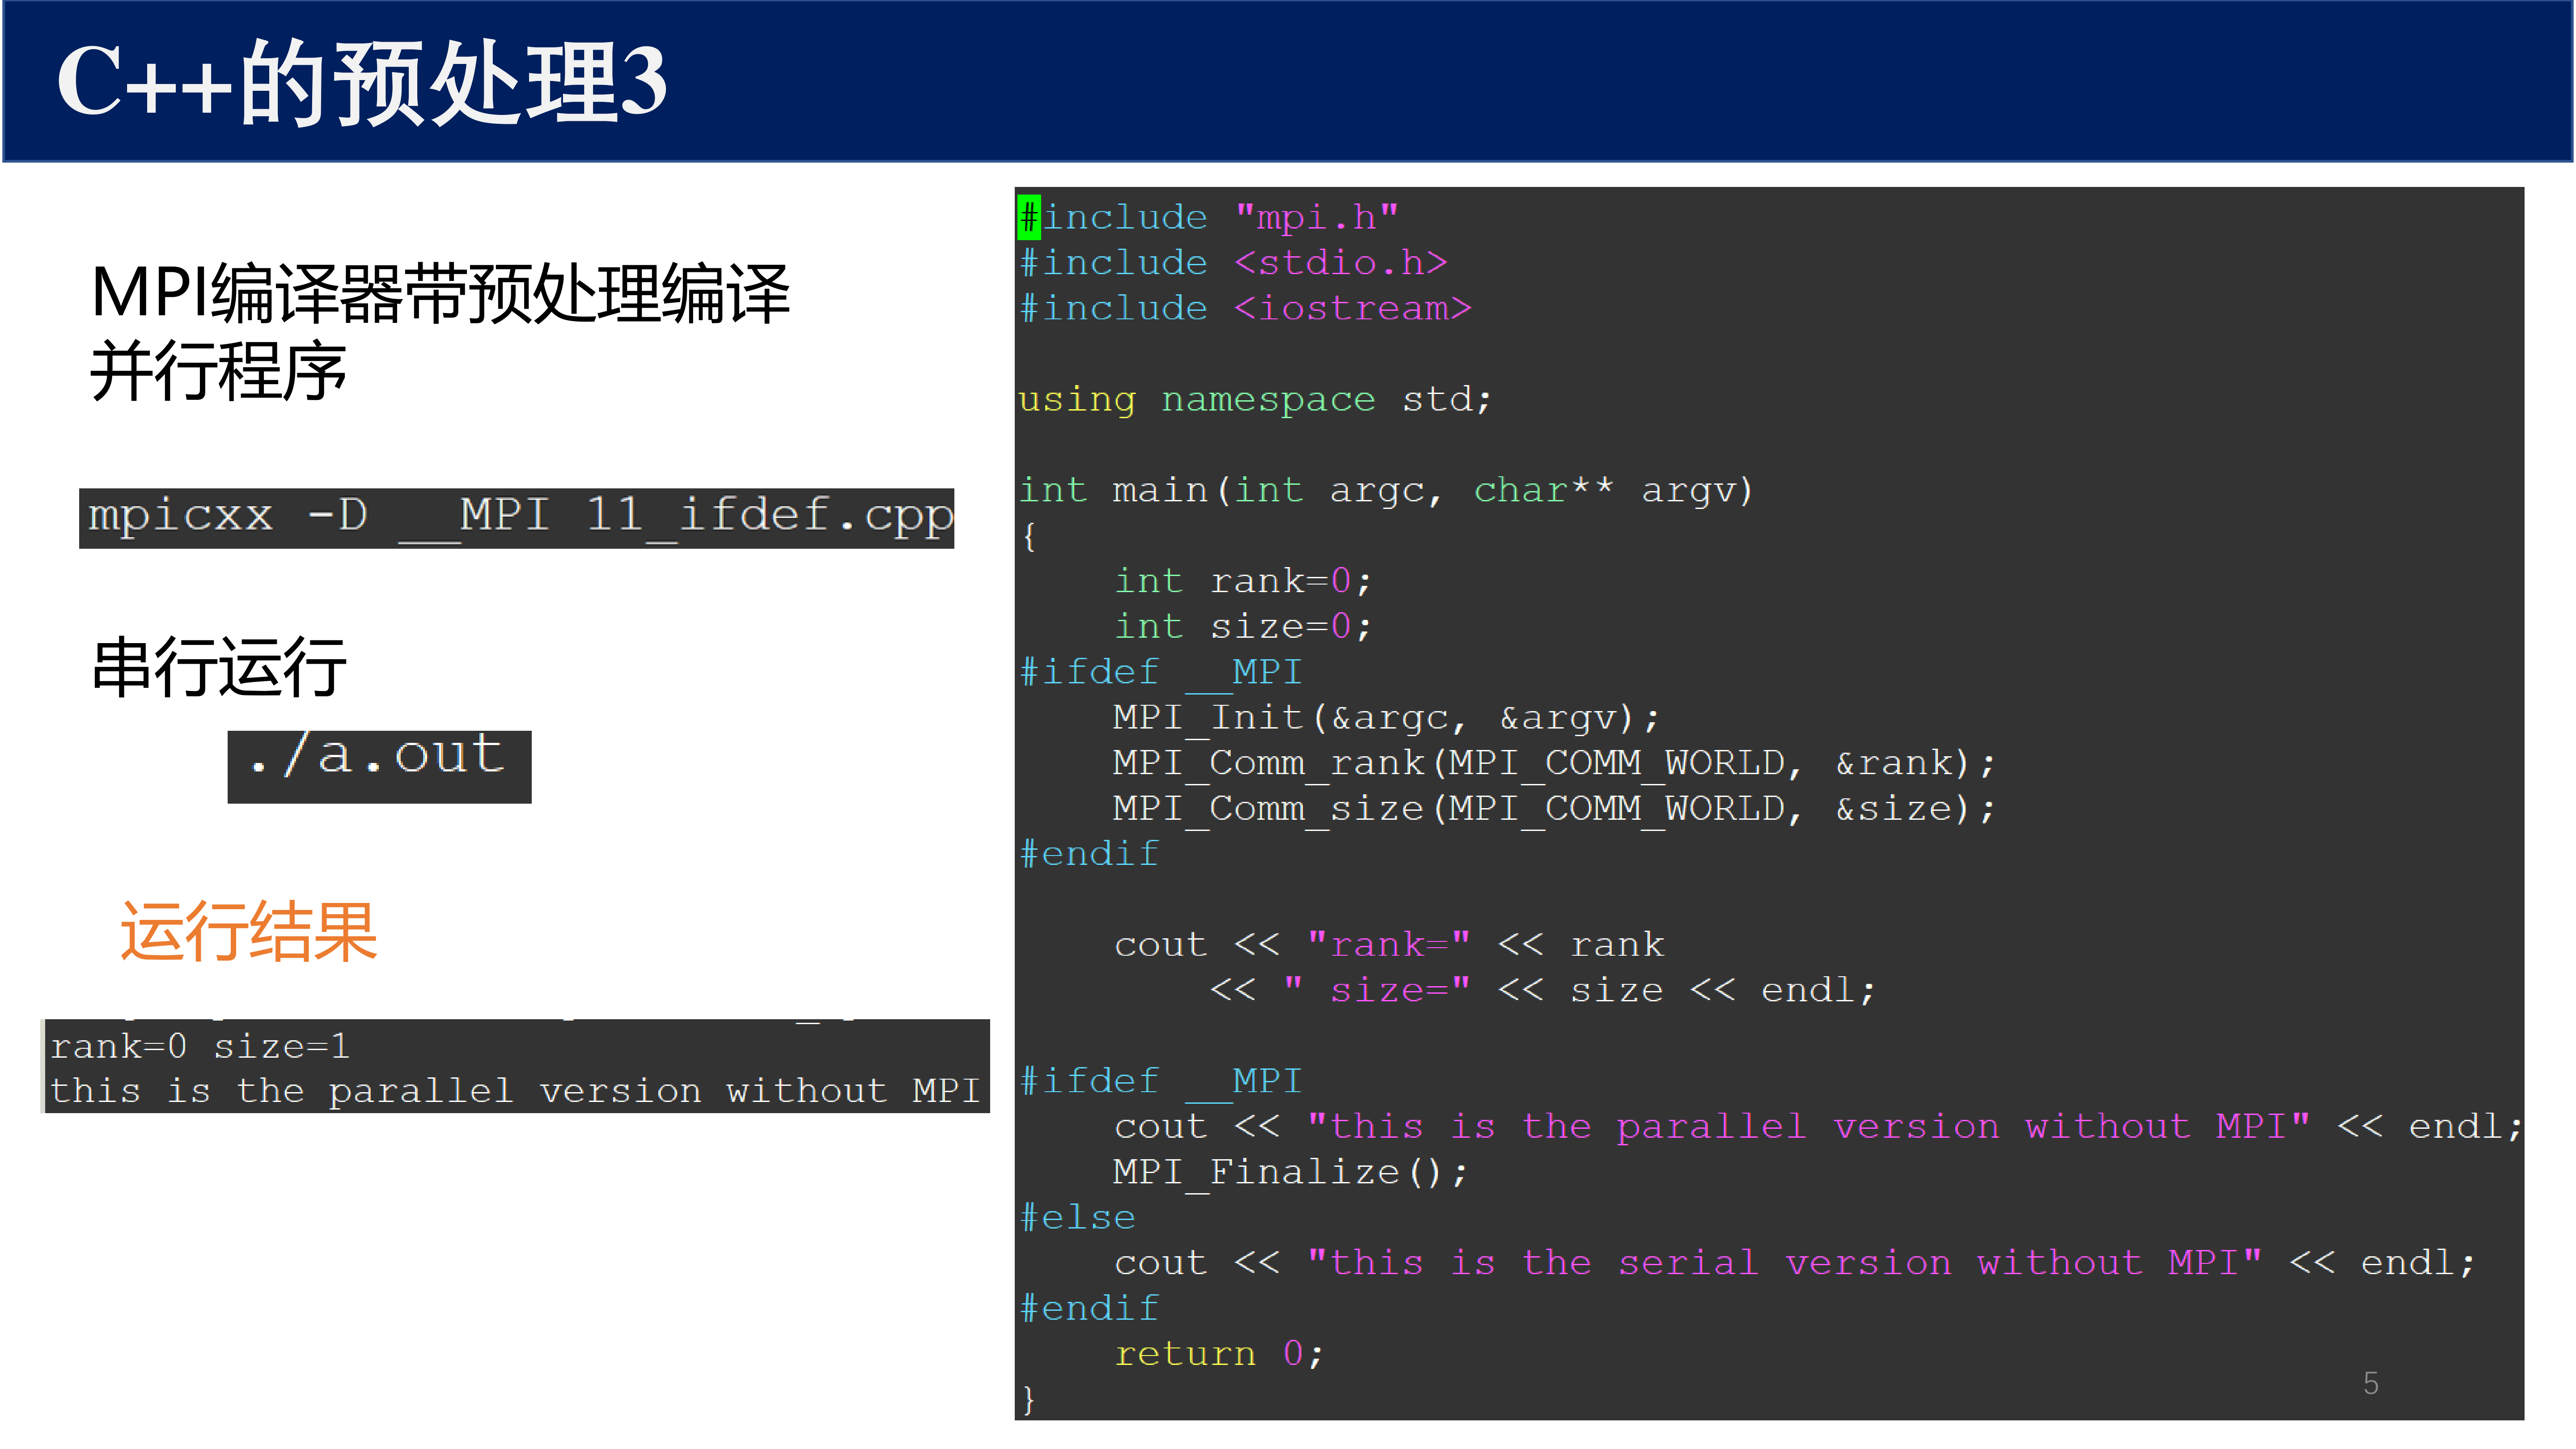2576x1449 pixels.
Task: Click the first '#ifdef __MPI' directive
Action: tap(1160, 672)
